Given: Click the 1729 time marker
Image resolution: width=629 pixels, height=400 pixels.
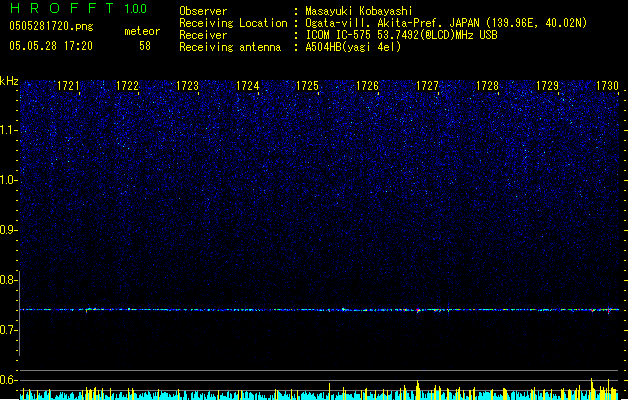Looking at the screenshot, I should tap(548, 86).
